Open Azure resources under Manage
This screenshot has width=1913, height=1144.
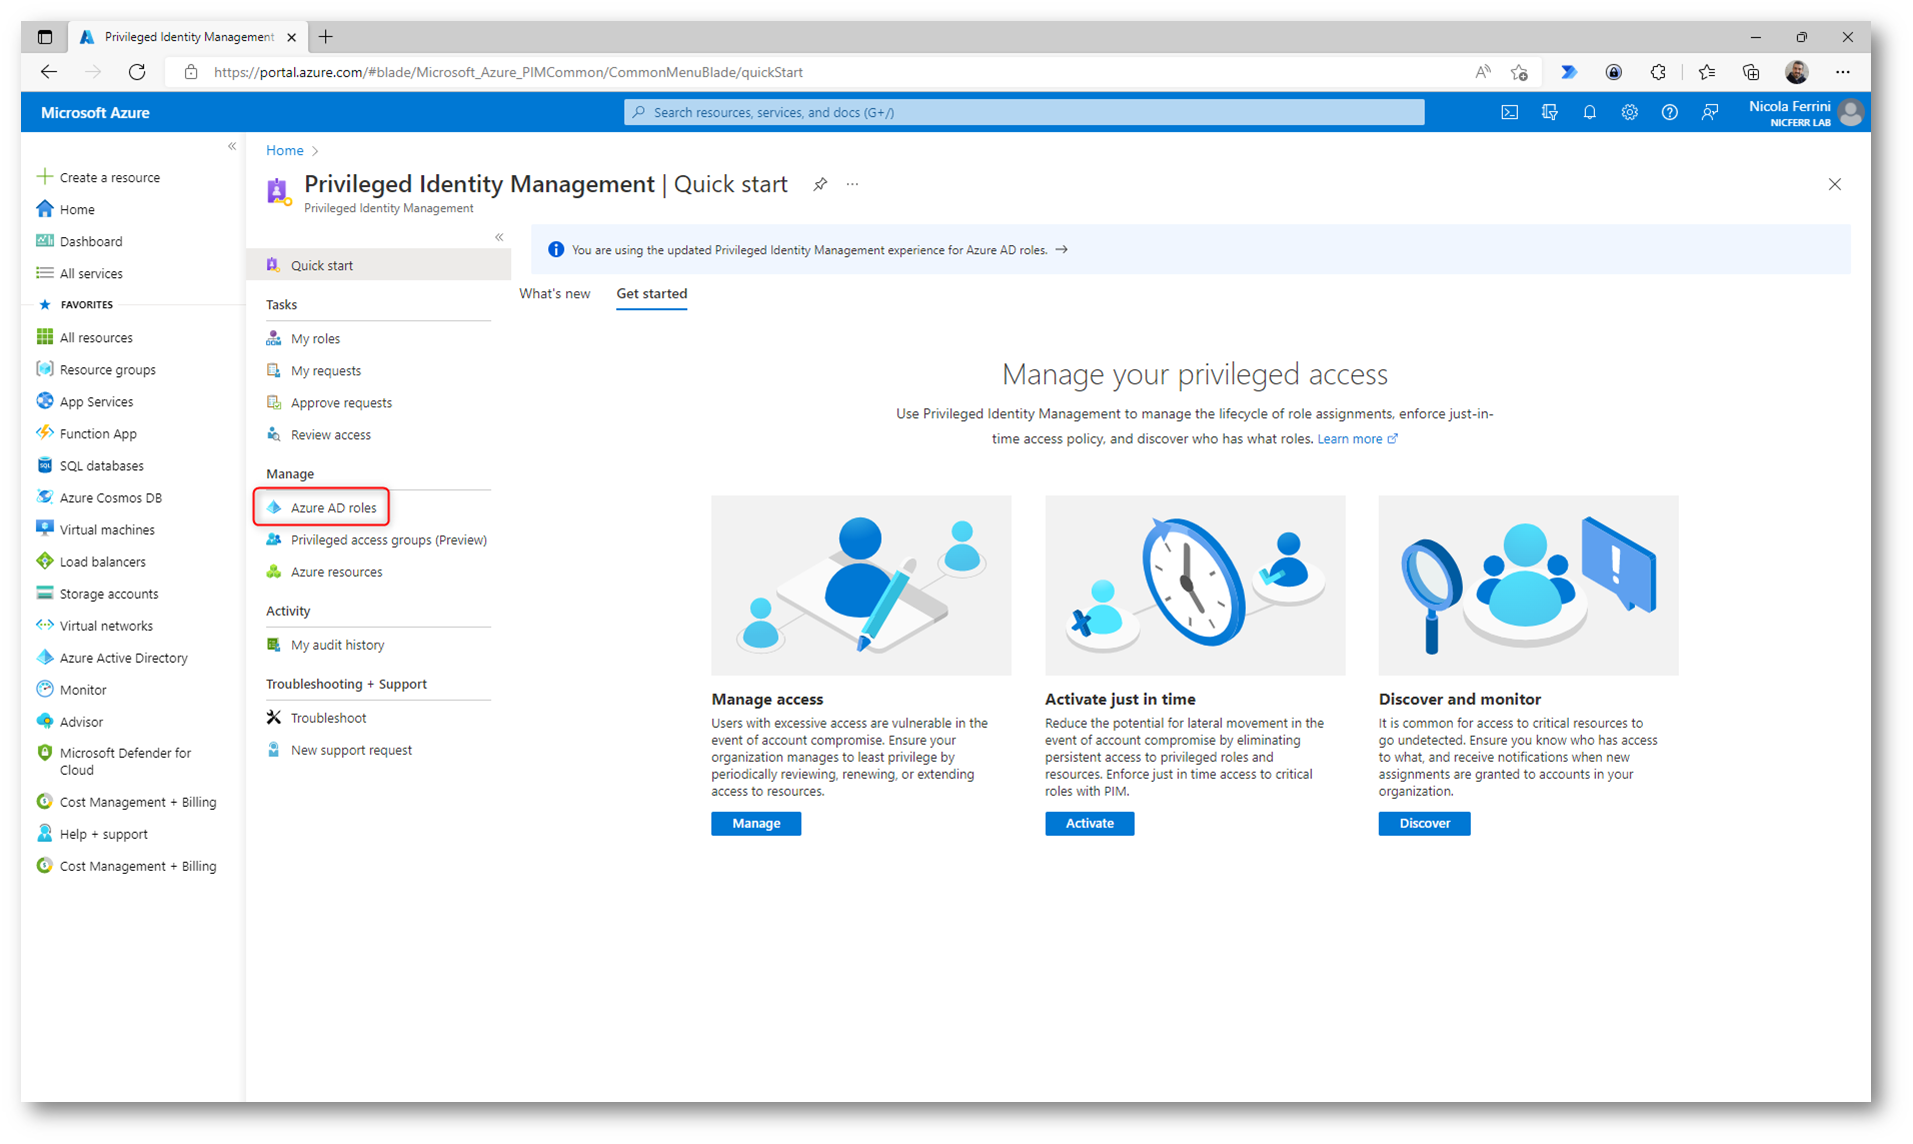pos(336,572)
